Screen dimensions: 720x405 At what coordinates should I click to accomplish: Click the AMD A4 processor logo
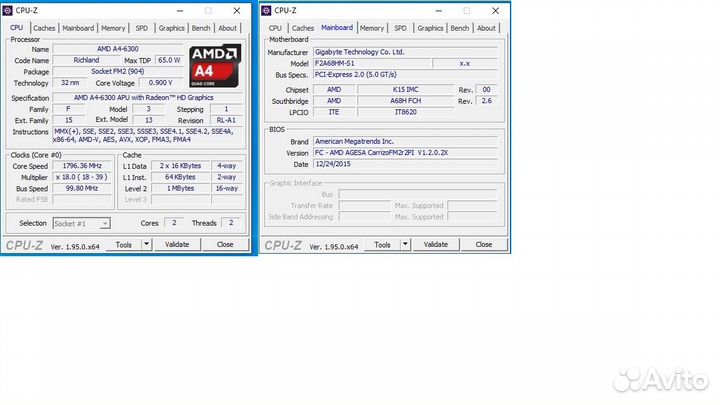tap(215, 66)
